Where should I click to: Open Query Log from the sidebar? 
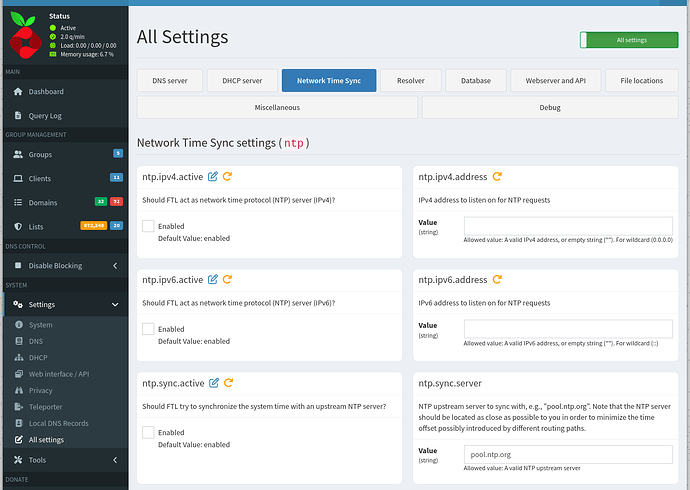45,115
